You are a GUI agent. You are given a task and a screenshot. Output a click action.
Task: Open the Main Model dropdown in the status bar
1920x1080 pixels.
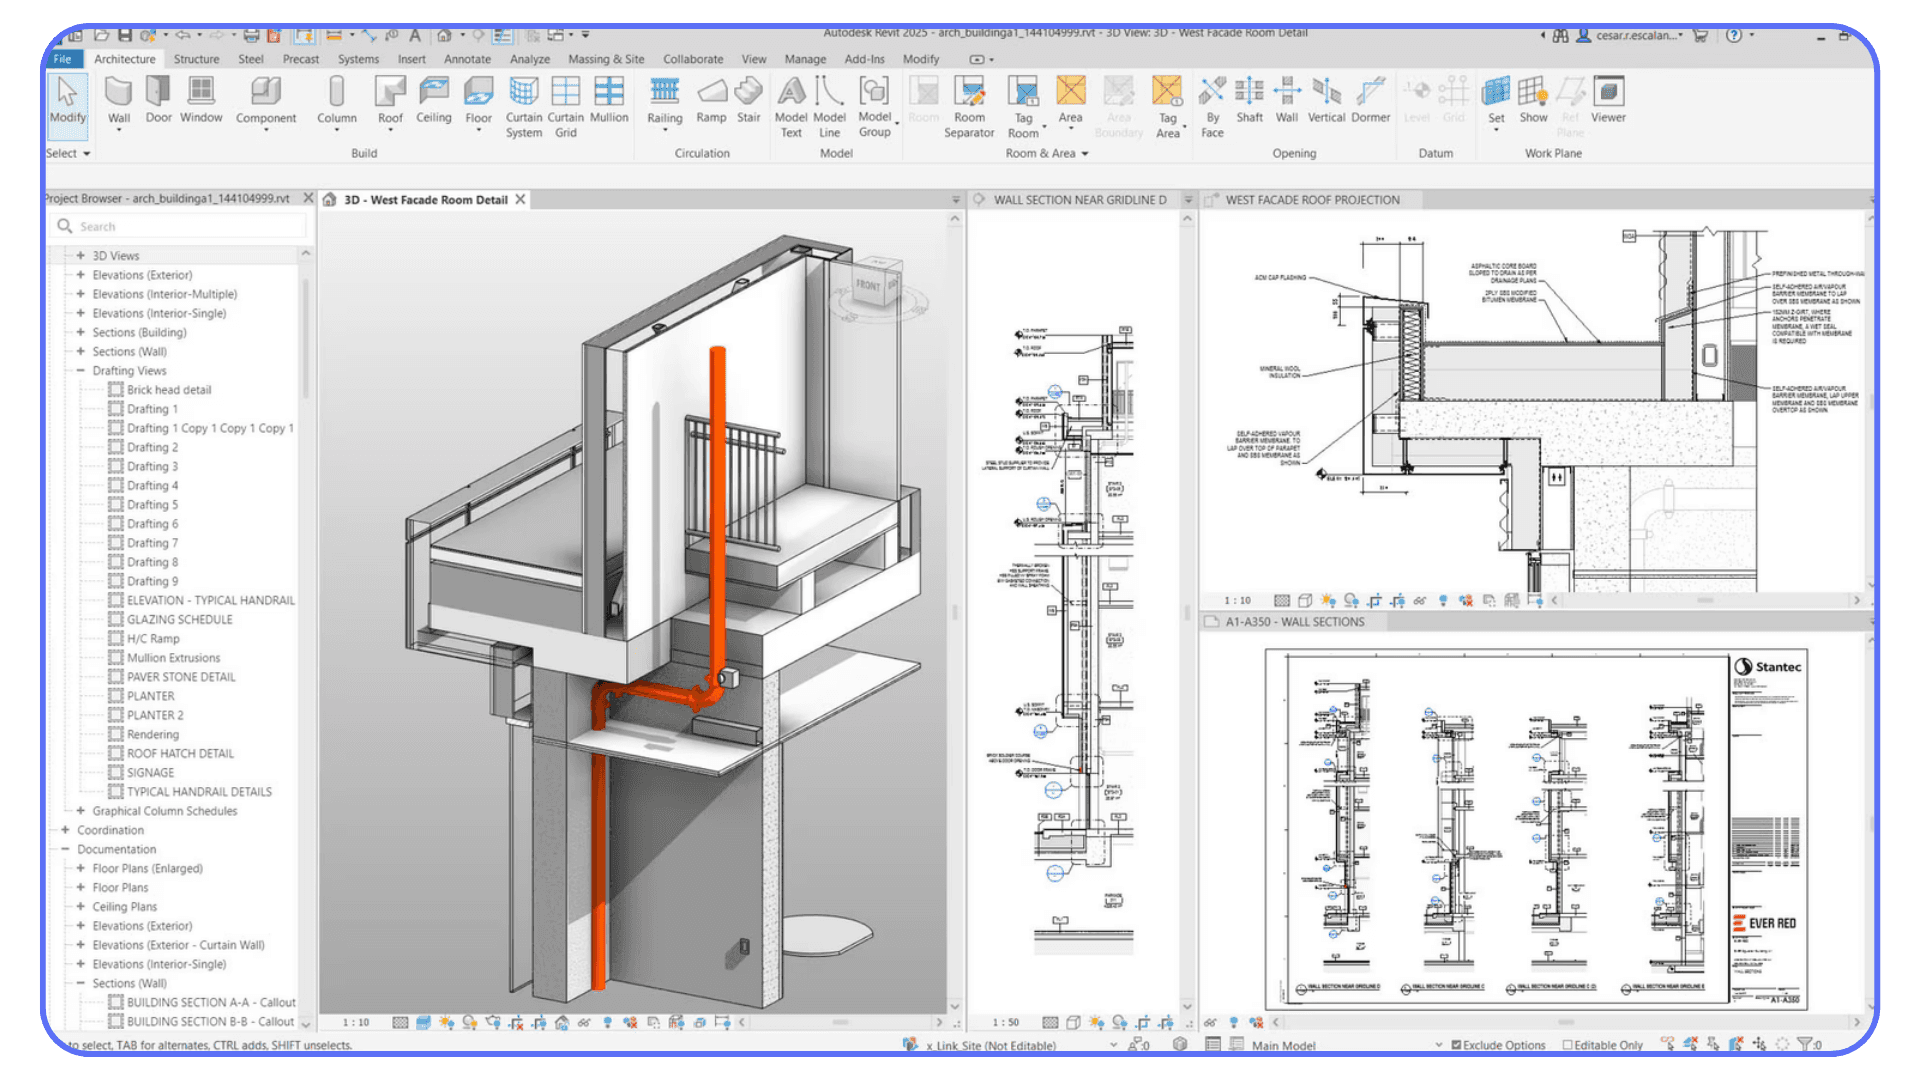pyautogui.click(x=1437, y=1045)
